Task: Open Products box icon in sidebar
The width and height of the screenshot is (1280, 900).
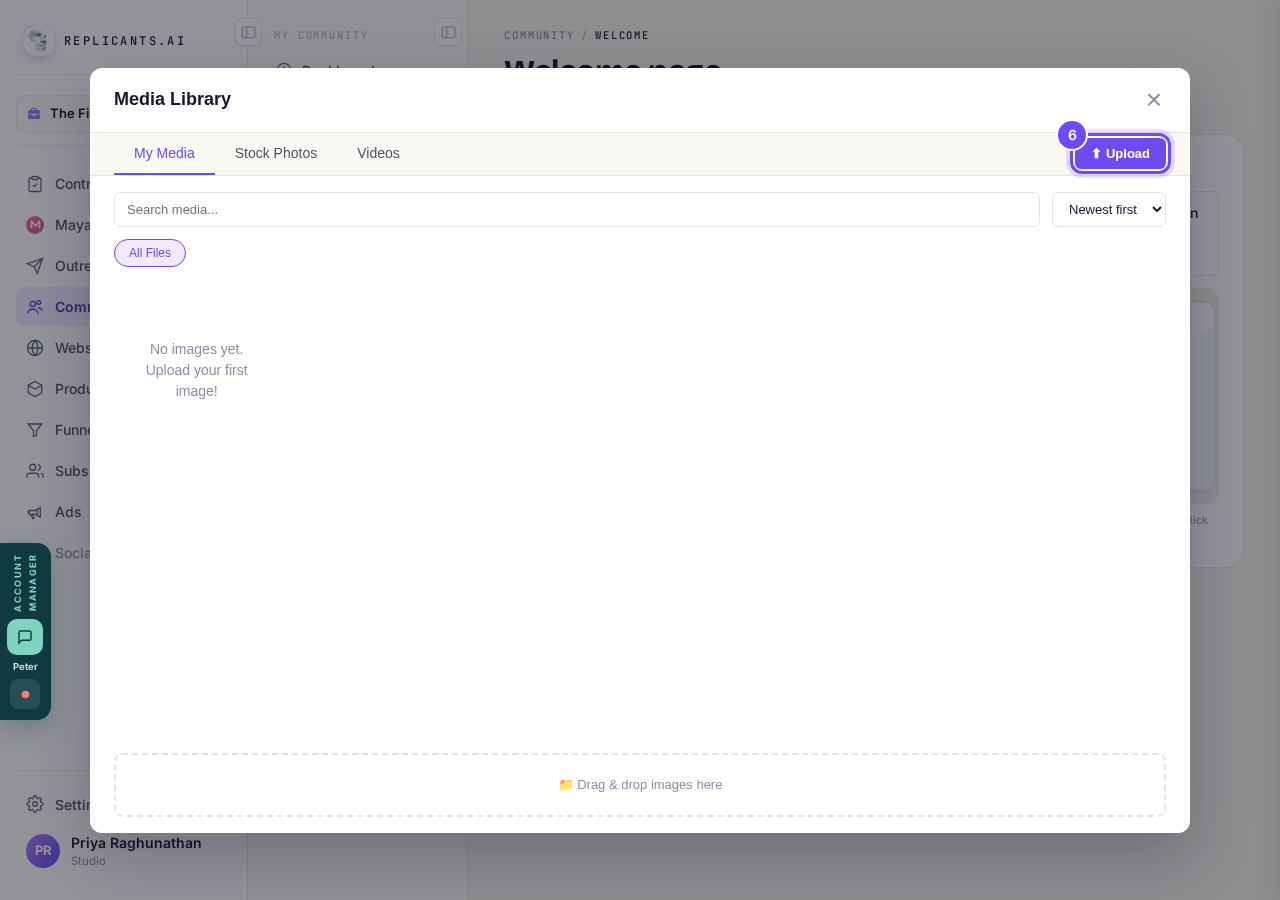Action: (35, 389)
